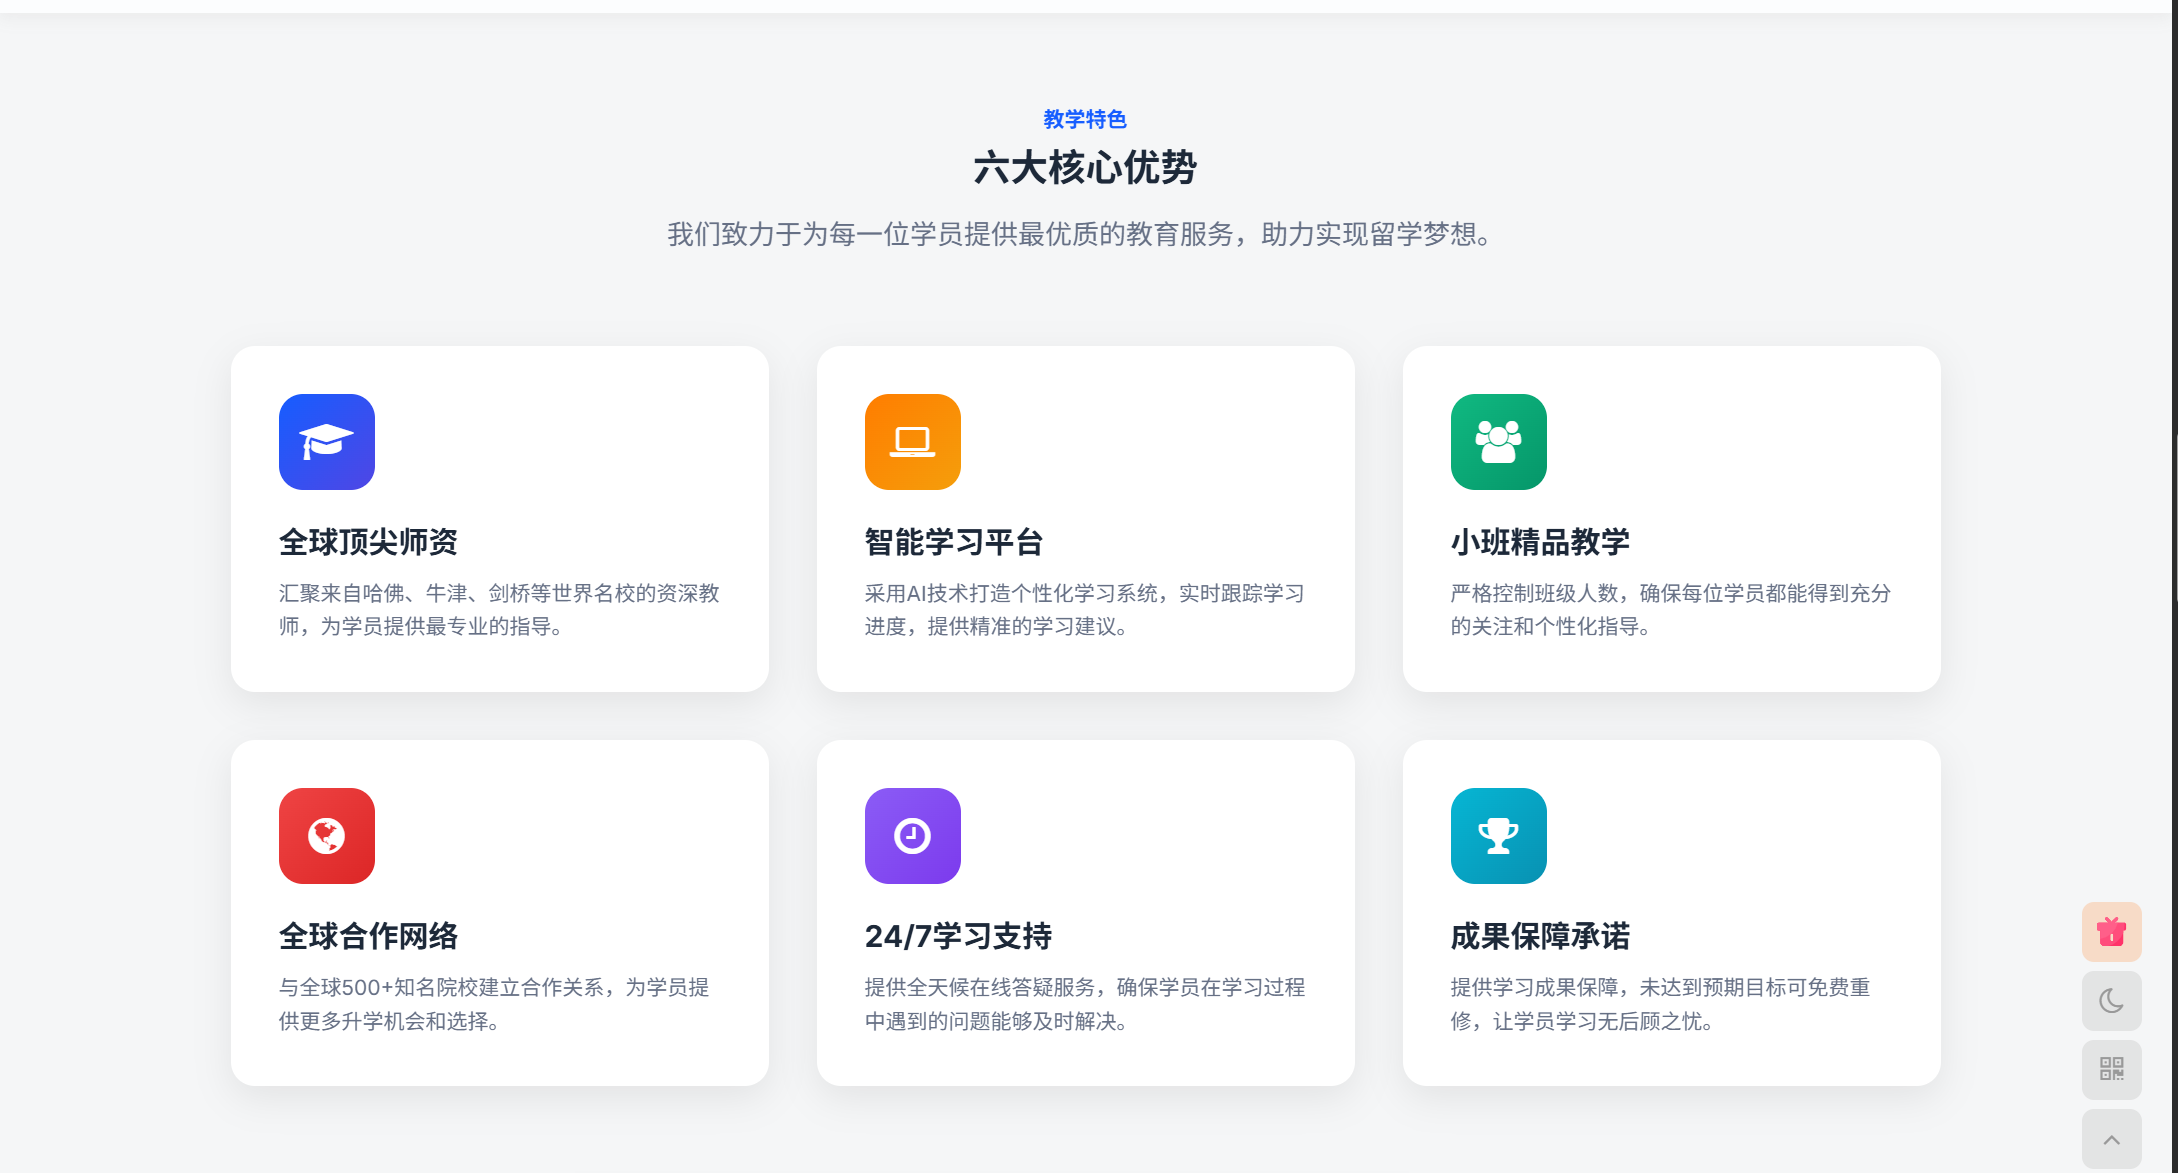
Task: Click the green users group icon
Action: tap(1499, 442)
